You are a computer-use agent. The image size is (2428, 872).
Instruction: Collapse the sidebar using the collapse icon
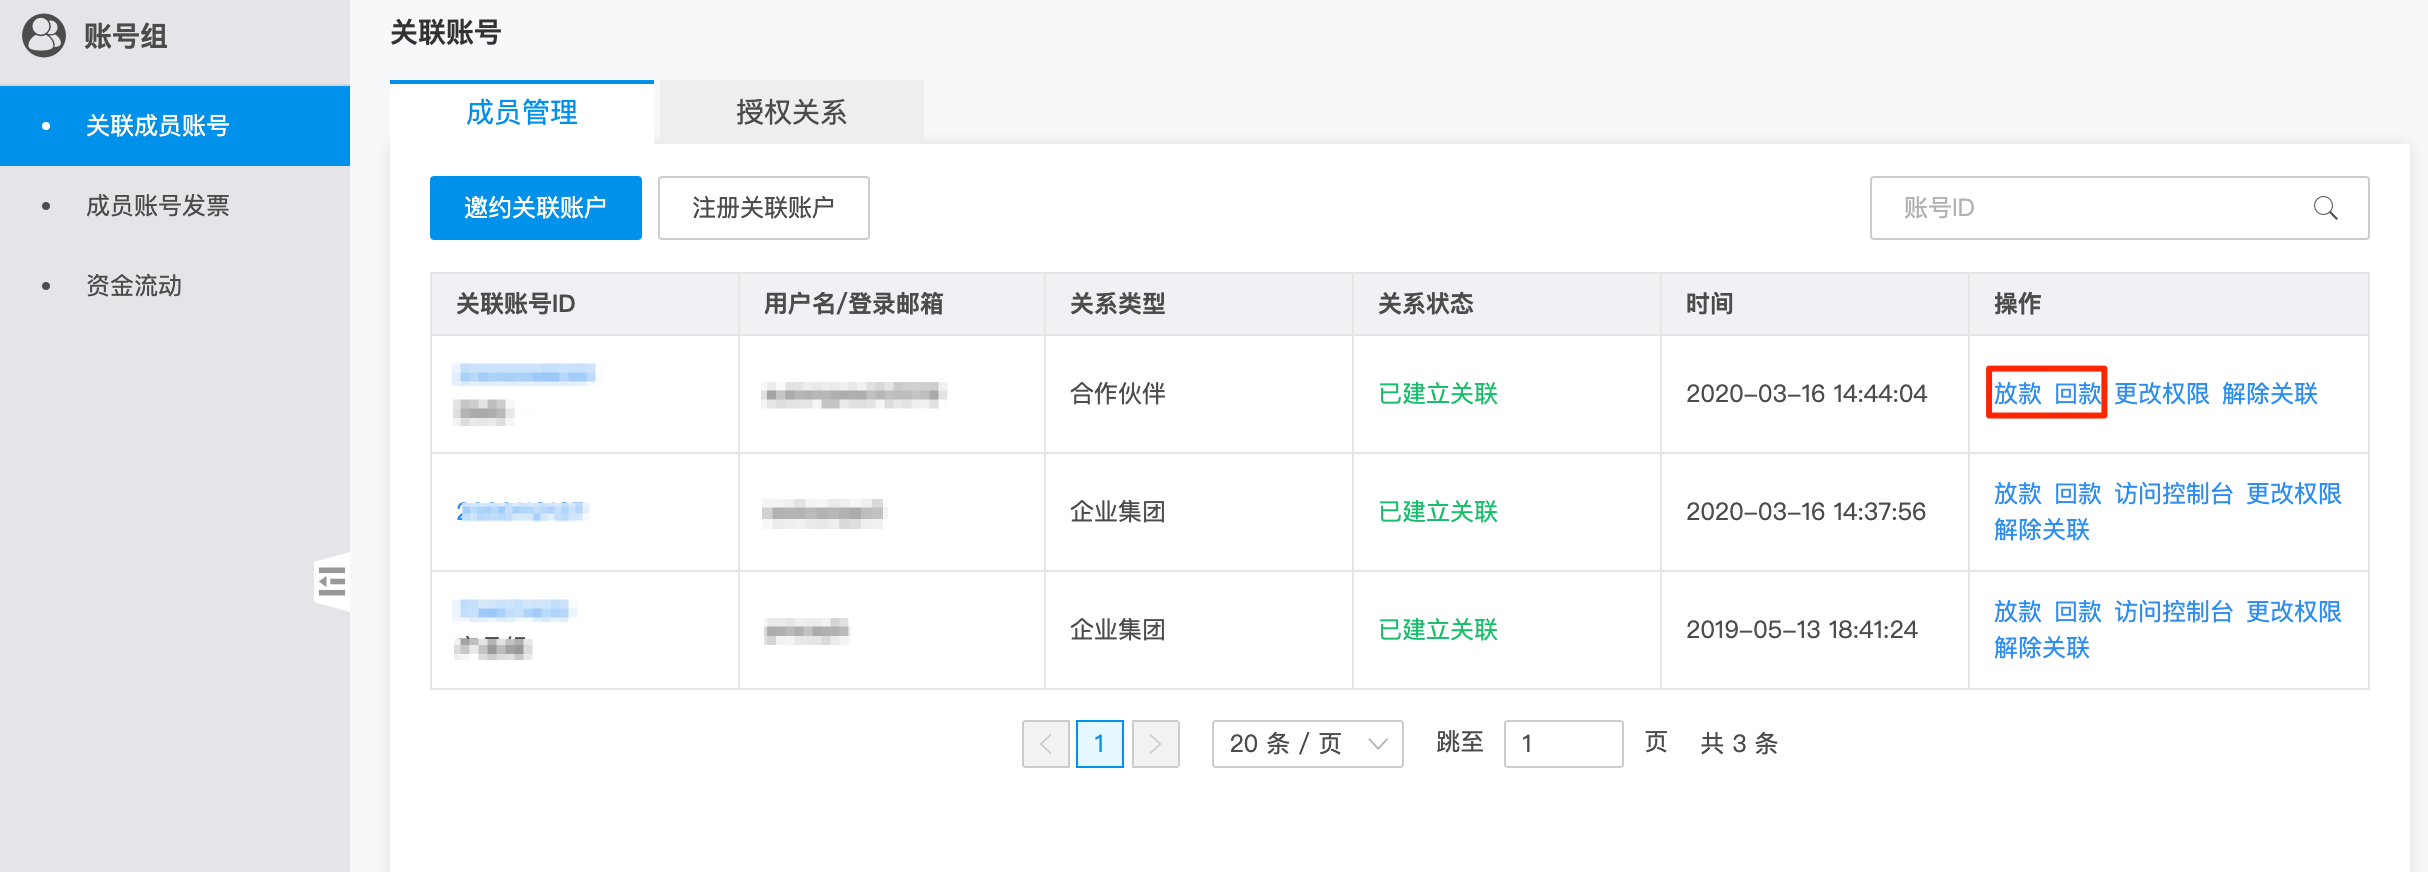[331, 581]
